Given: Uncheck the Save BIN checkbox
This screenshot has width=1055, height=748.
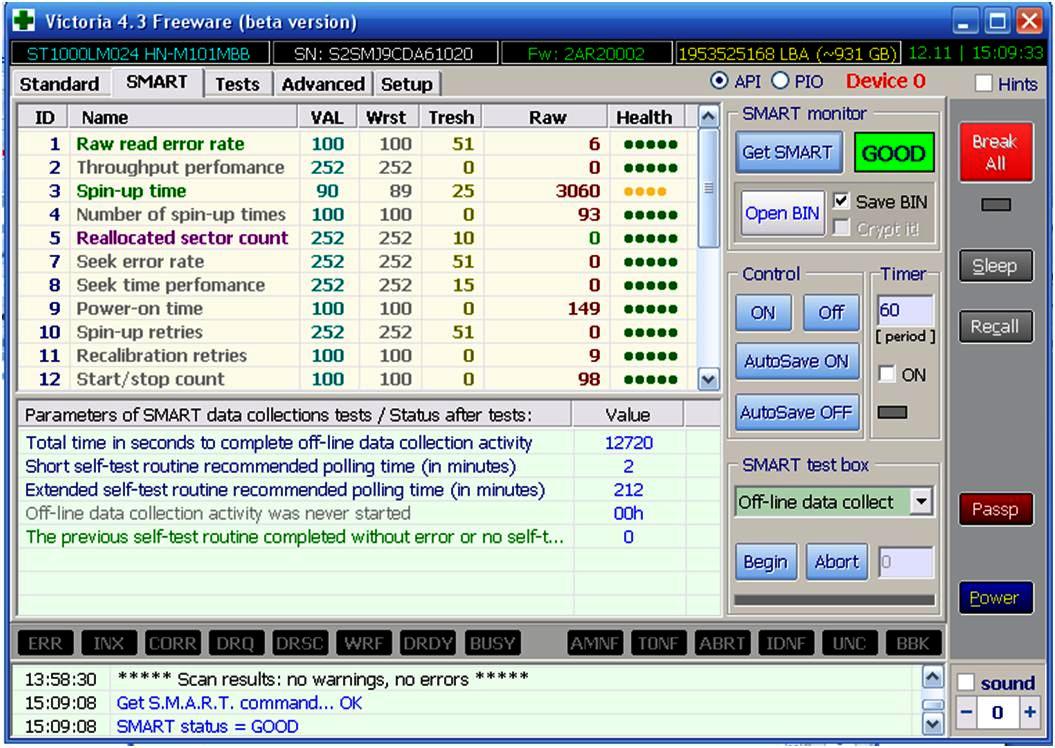Looking at the screenshot, I should pos(841,200).
